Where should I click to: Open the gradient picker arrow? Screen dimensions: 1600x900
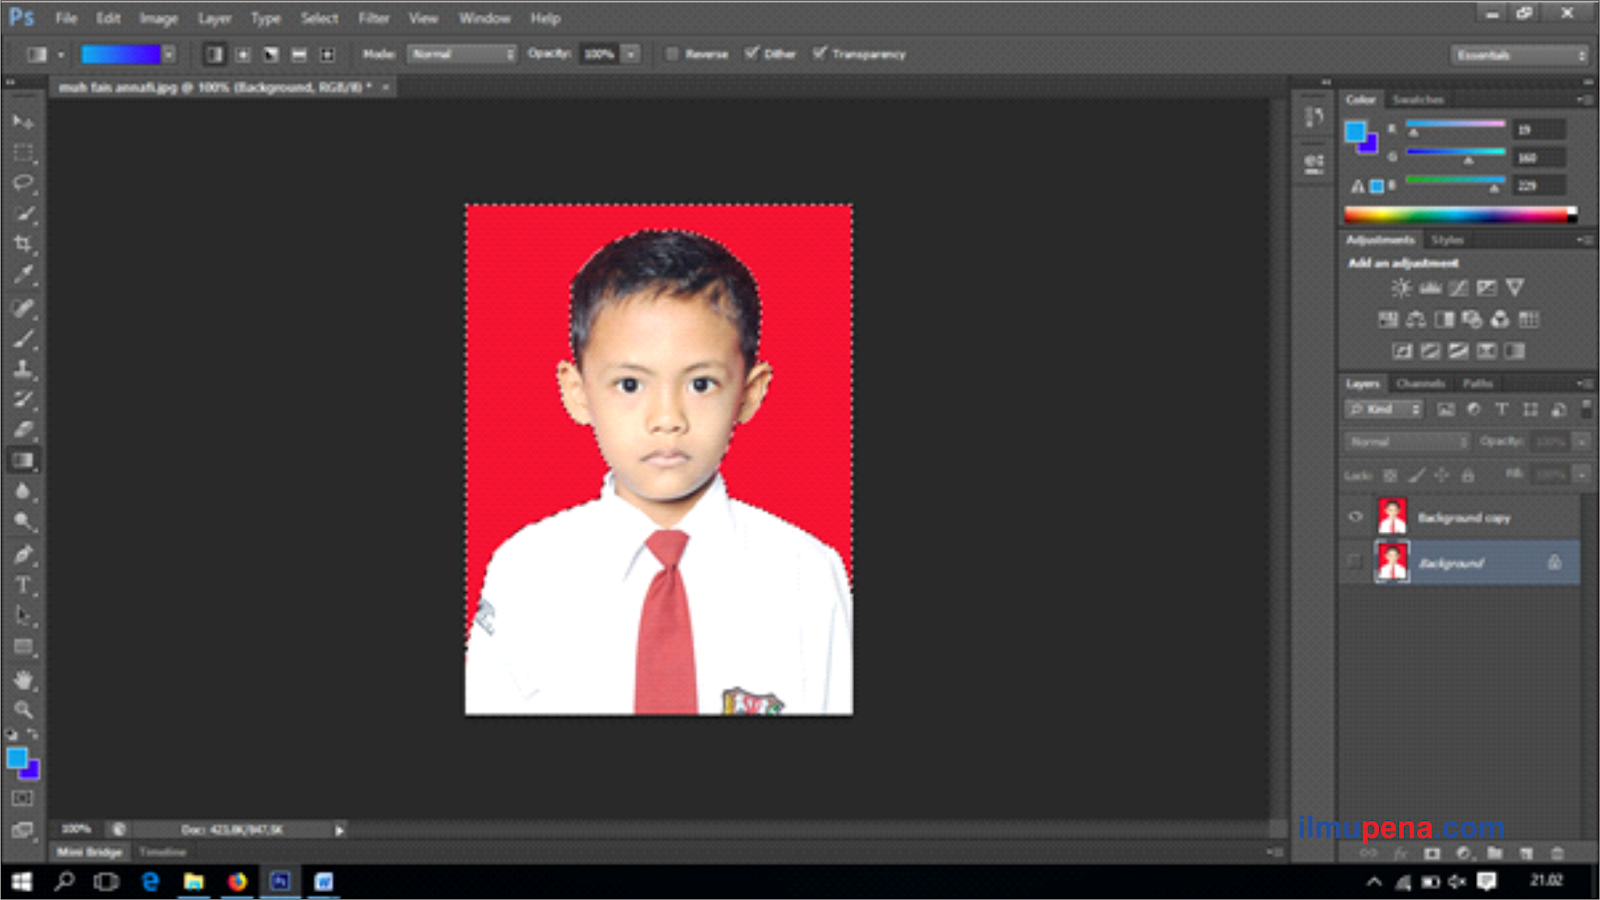[169, 54]
